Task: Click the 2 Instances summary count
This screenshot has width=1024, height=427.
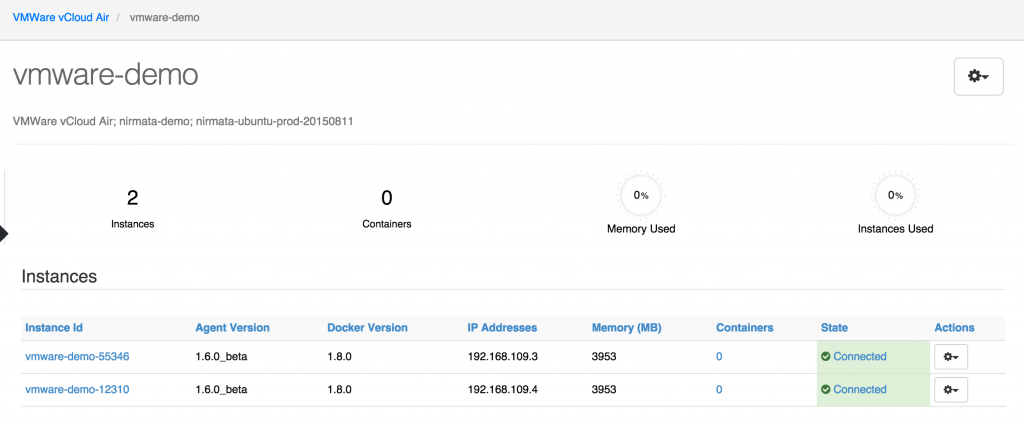Action: (133, 198)
